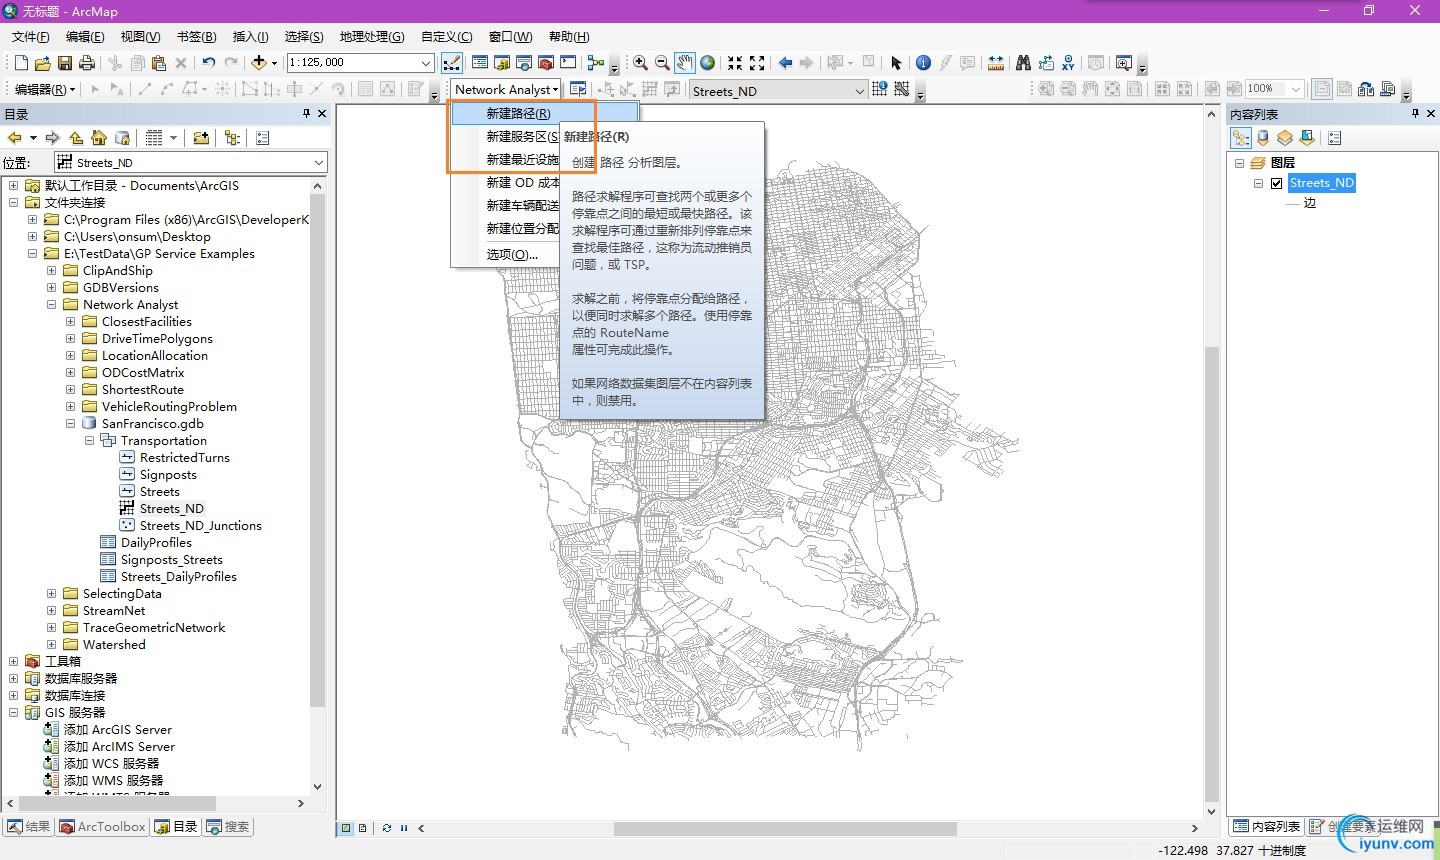Image resolution: width=1440 pixels, height=860 pixels.
Task: Switch to layout view at map bottom
Action: [362, 828]
